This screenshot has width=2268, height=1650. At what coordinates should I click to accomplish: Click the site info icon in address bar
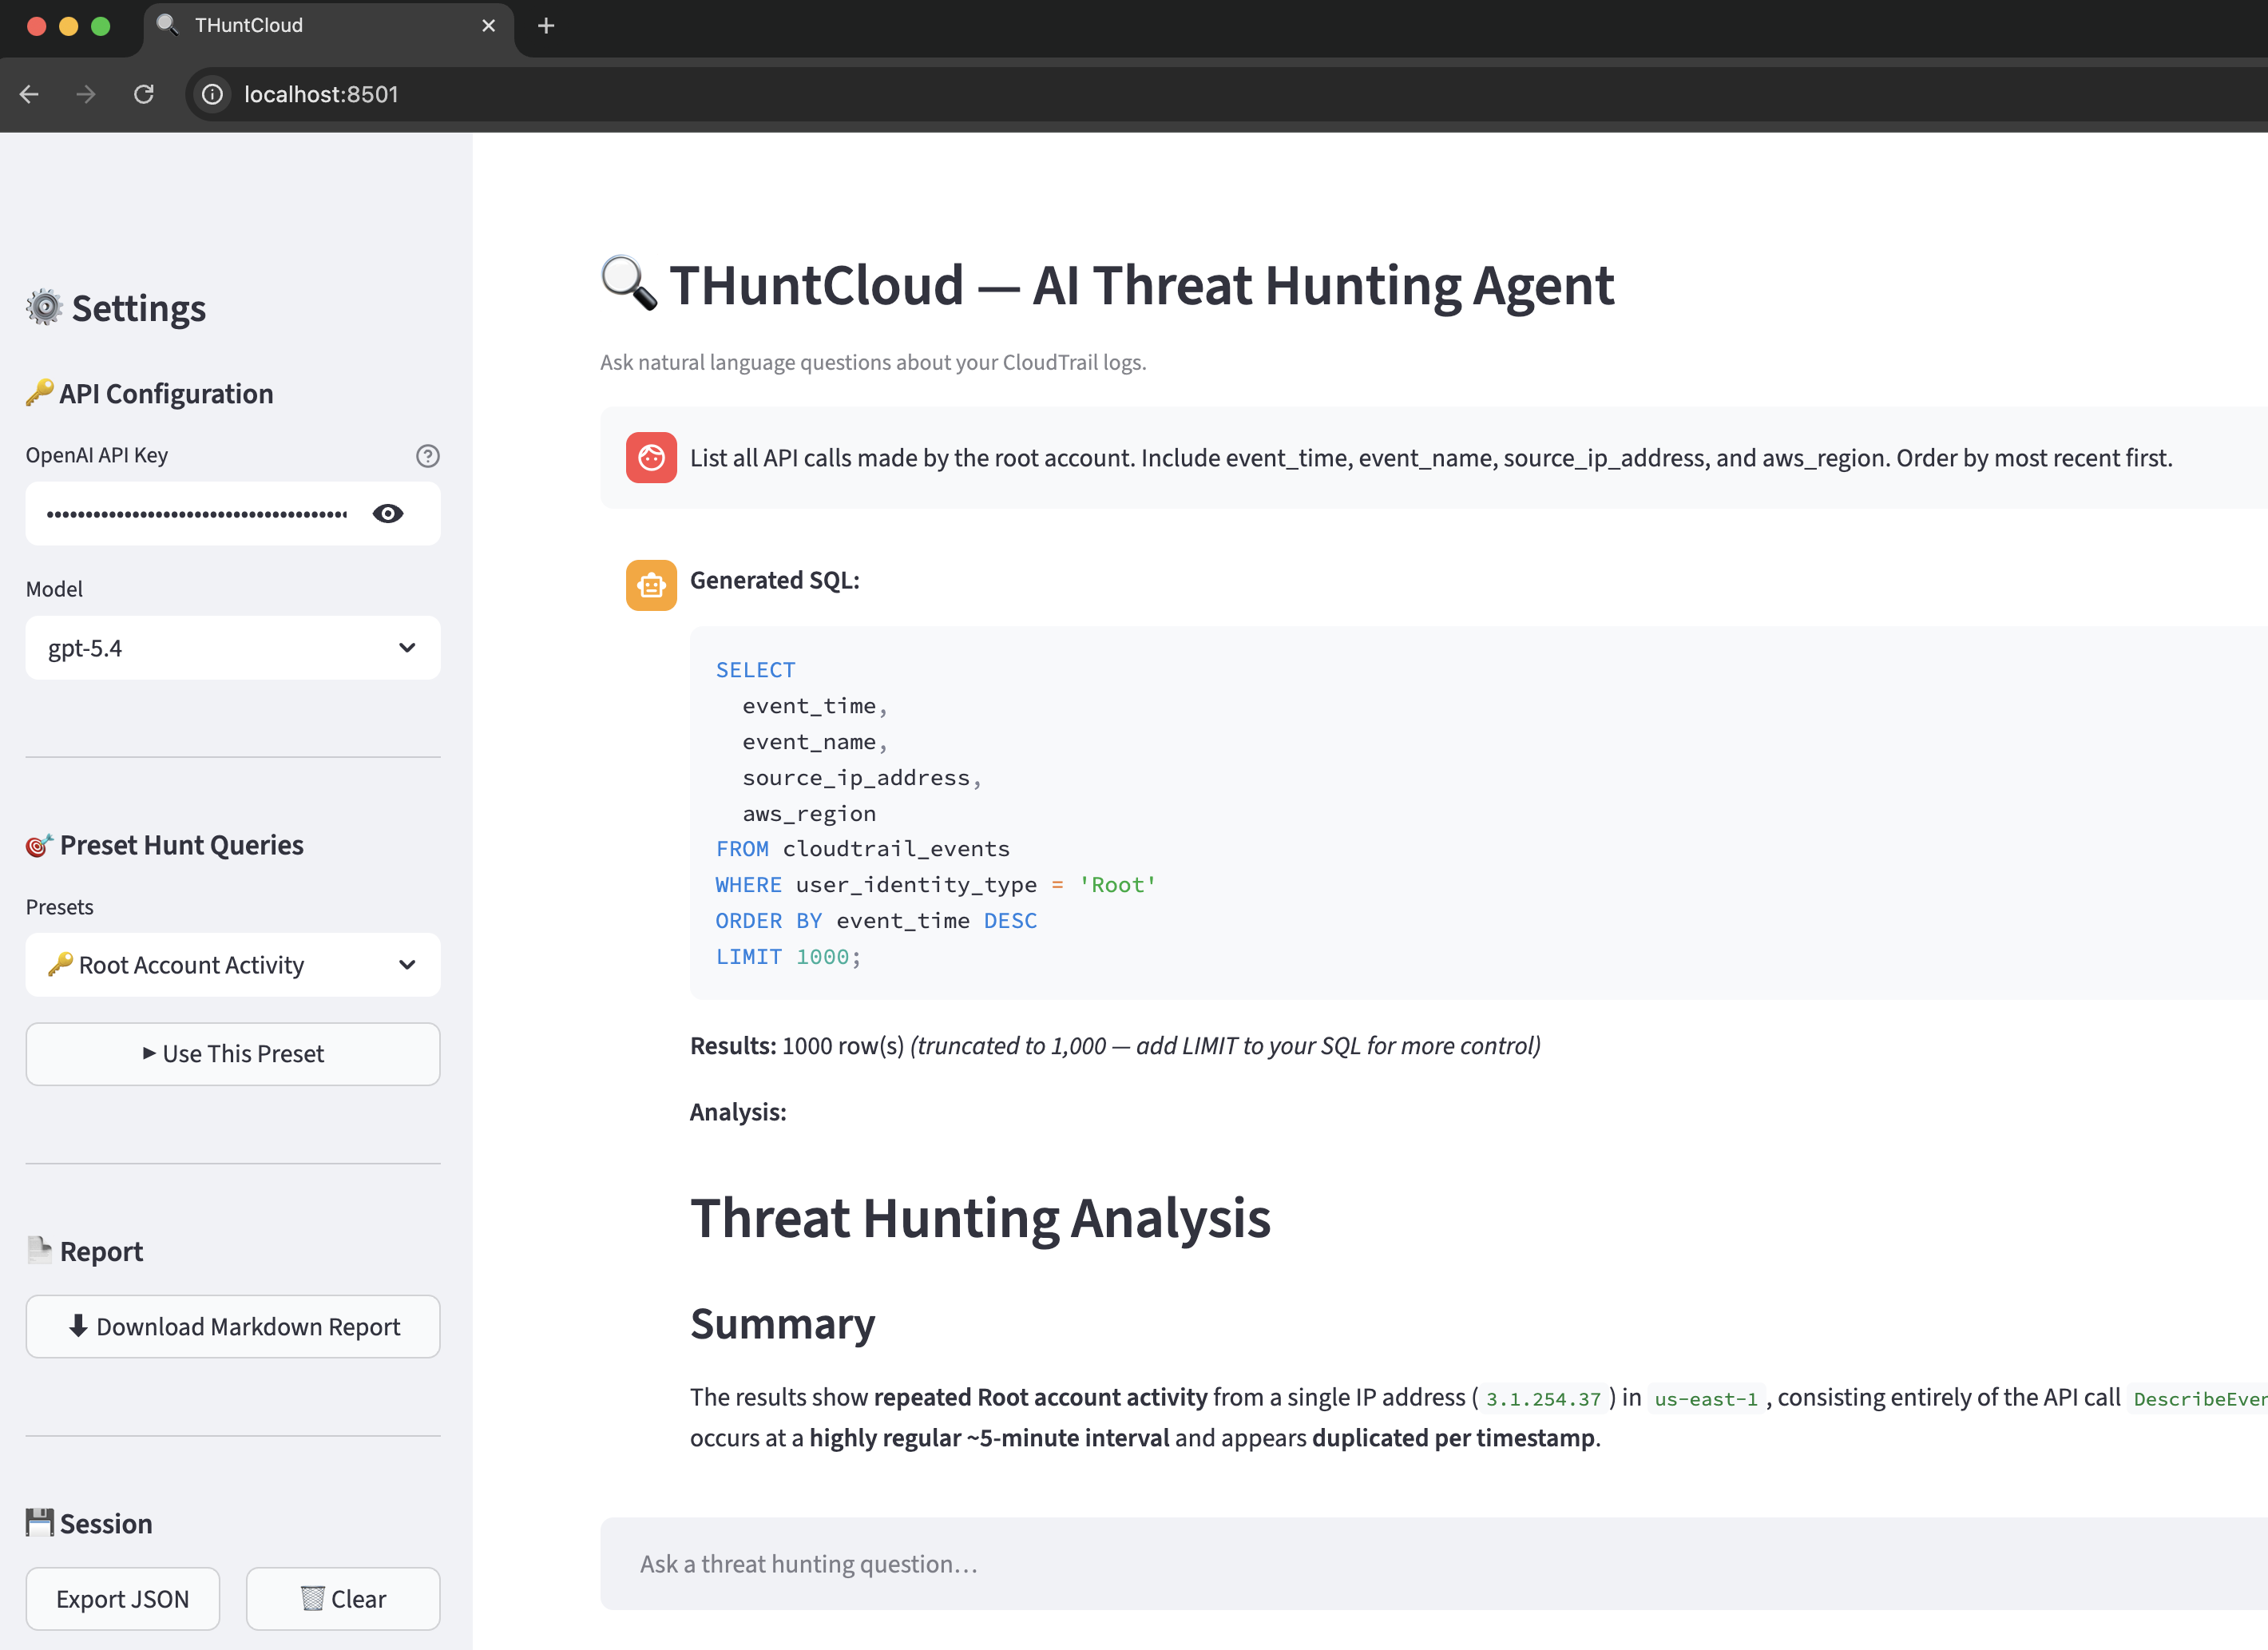[212, 94]
